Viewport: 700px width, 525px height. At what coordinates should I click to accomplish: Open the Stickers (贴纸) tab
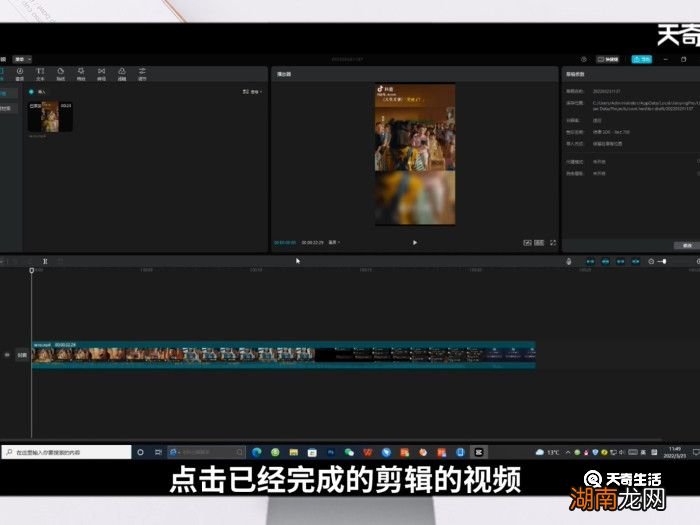[61, 74]
